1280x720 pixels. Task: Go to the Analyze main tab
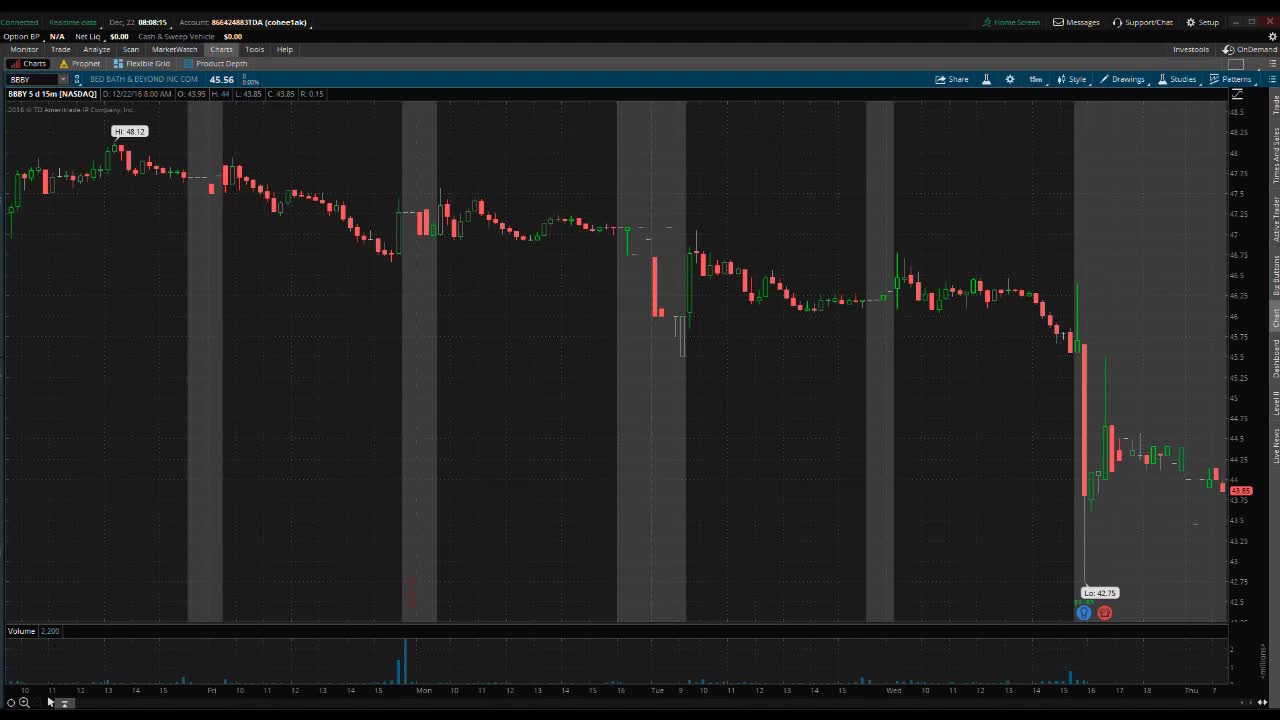97,49
